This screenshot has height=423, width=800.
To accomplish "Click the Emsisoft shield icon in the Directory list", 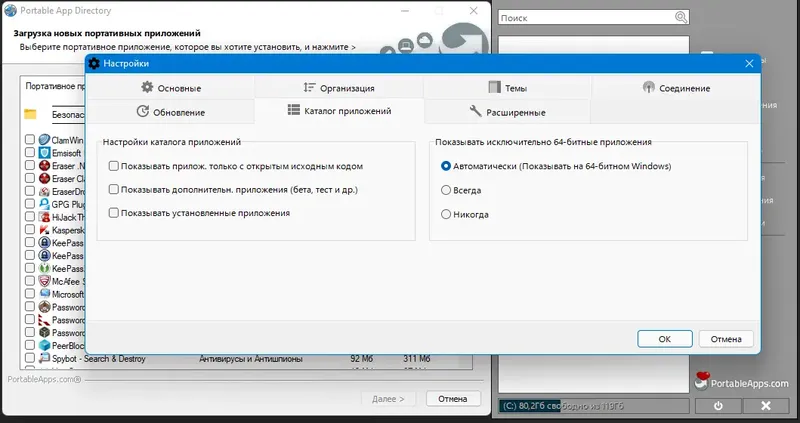I will click(44, 153).
